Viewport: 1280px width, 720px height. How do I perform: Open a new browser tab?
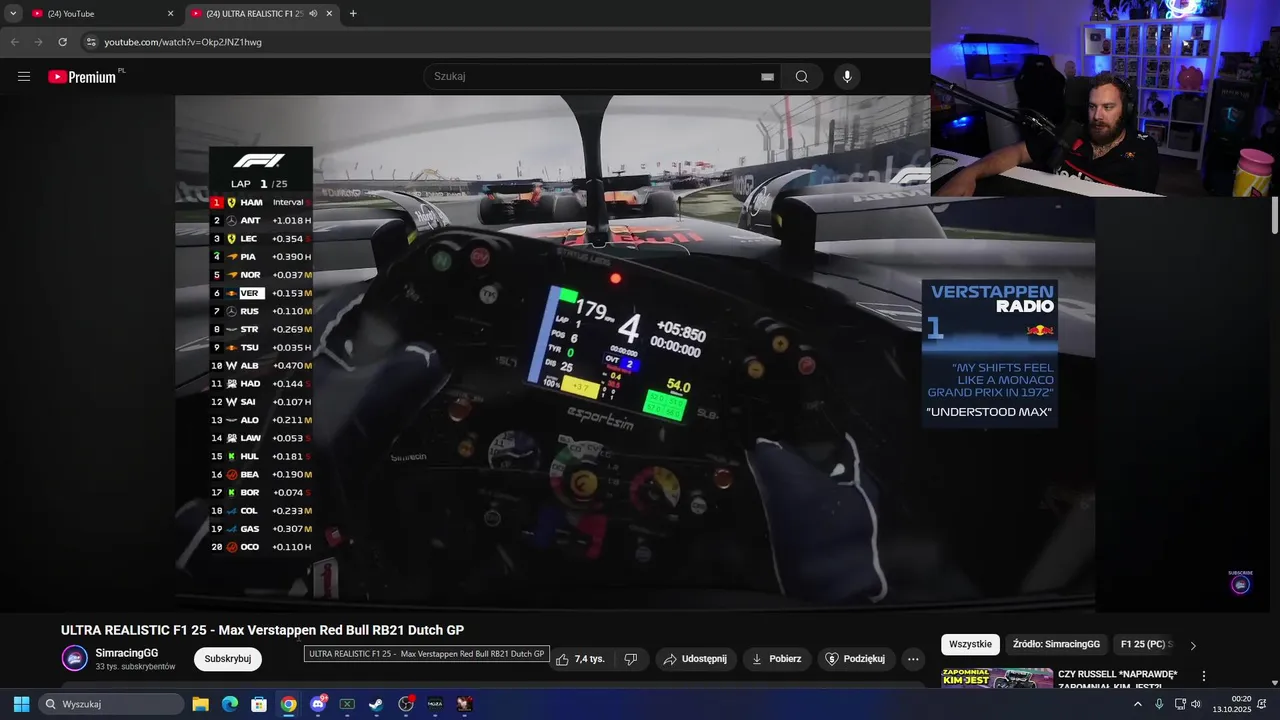(x=353, y=14)
